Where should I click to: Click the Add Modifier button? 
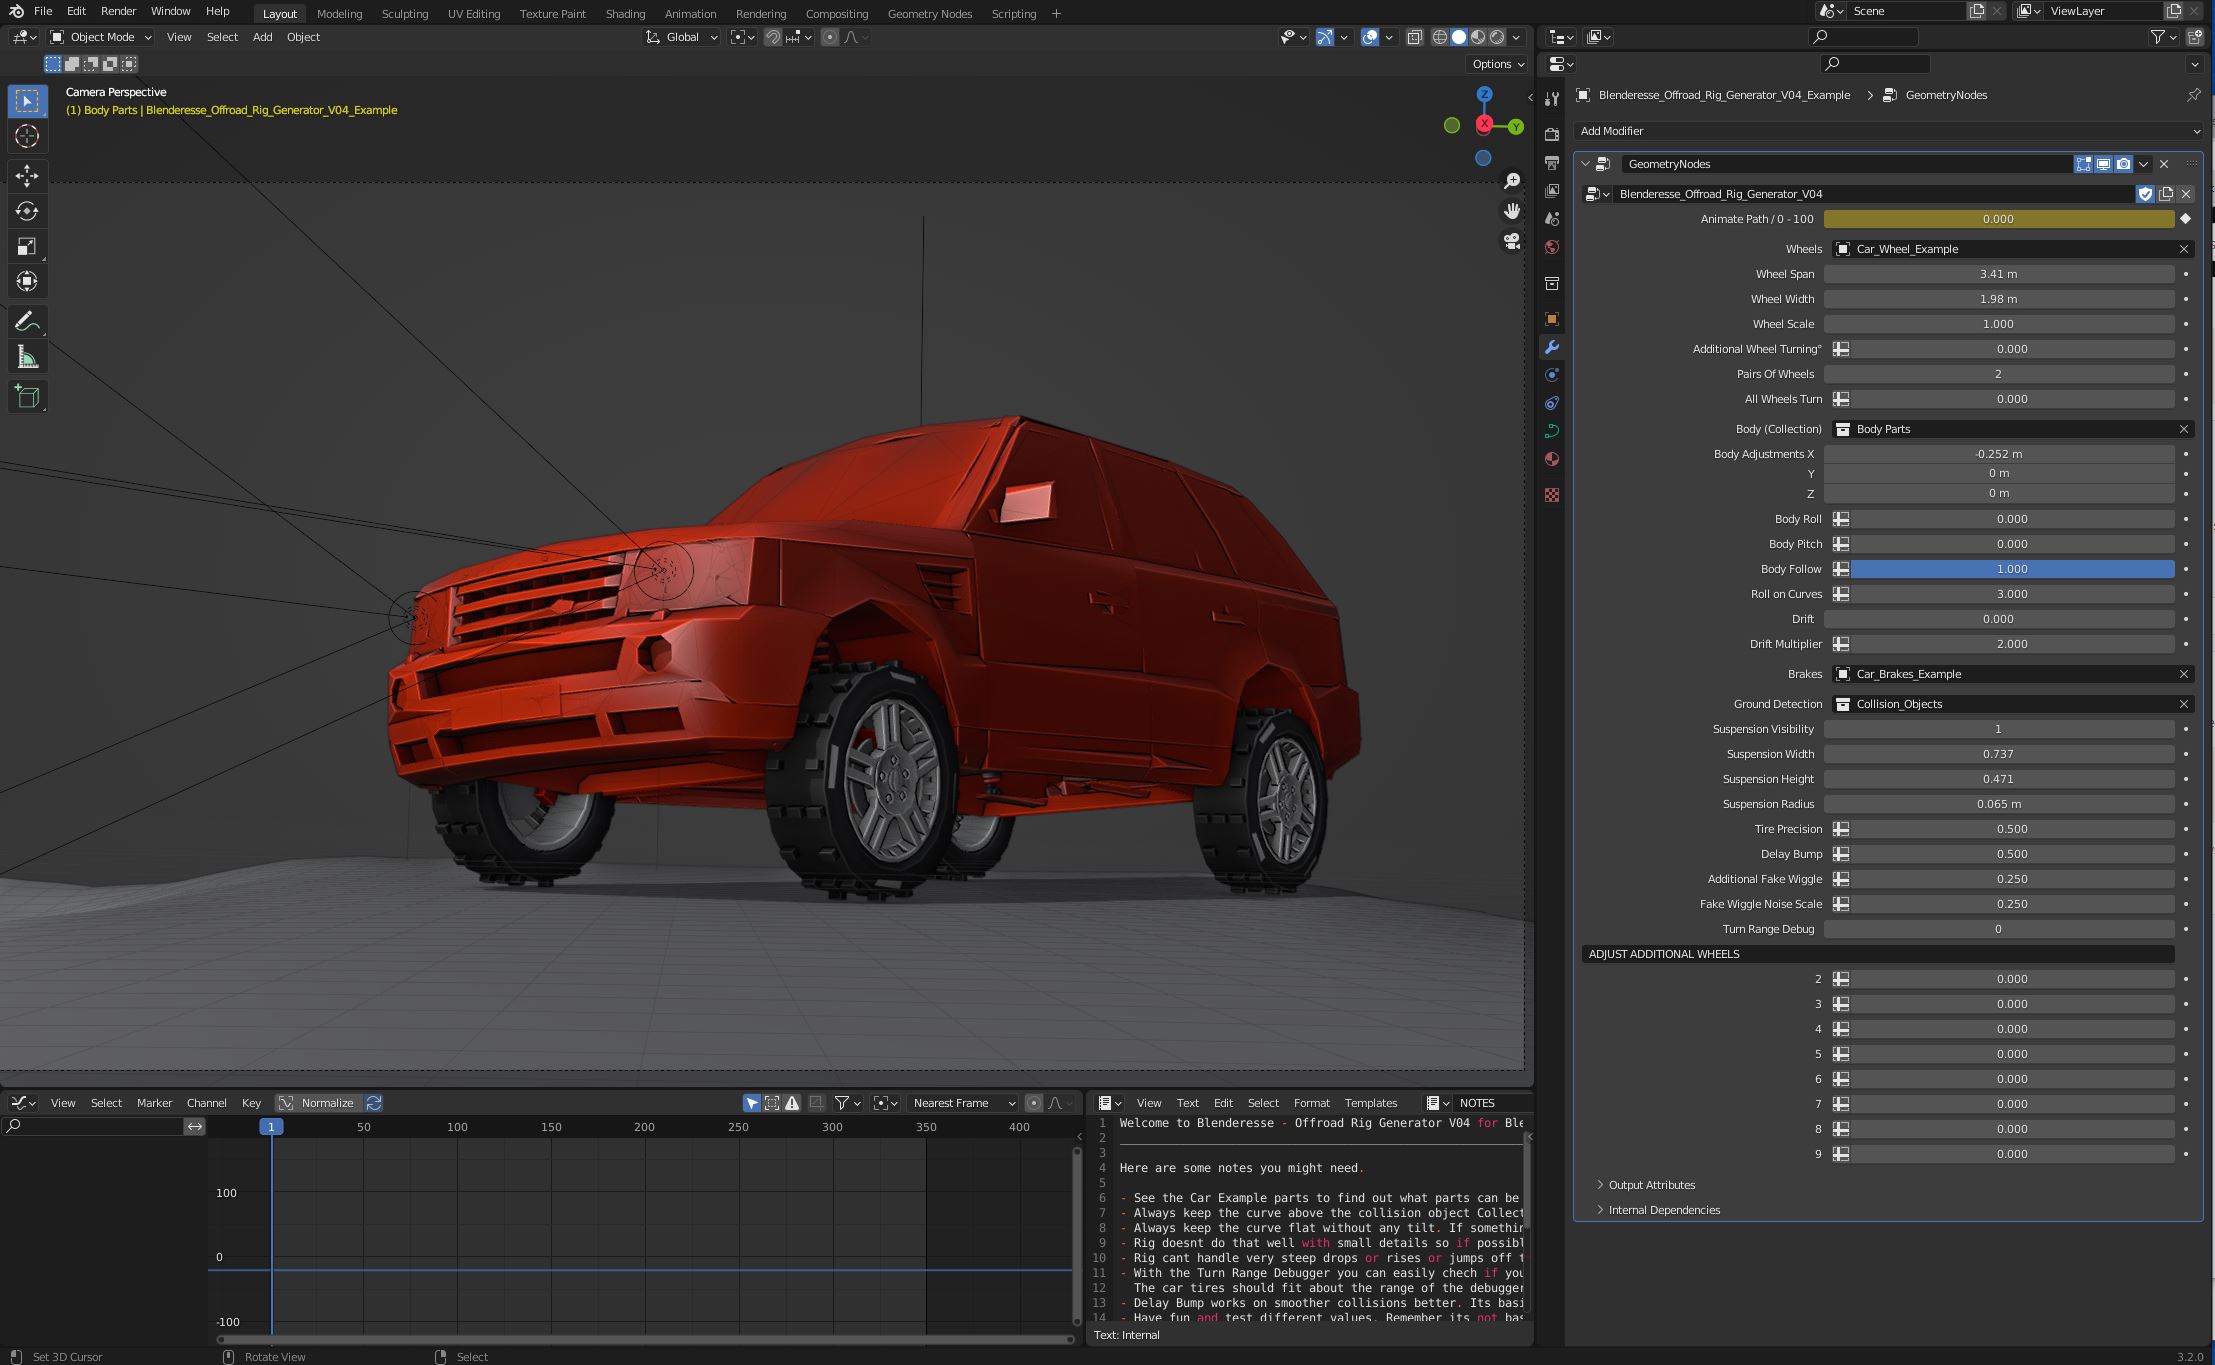point(1888,131)
